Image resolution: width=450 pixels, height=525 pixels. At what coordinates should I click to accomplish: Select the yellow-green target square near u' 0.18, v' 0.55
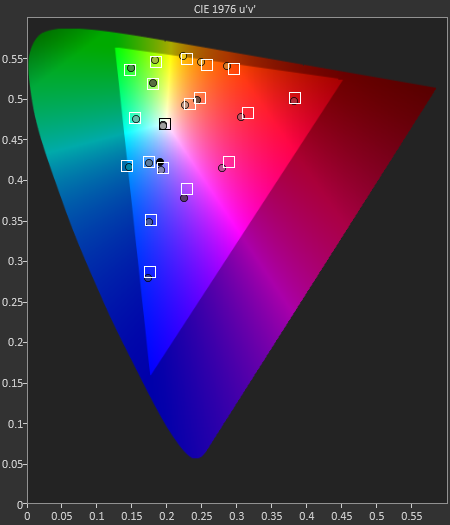coord(156,62)
